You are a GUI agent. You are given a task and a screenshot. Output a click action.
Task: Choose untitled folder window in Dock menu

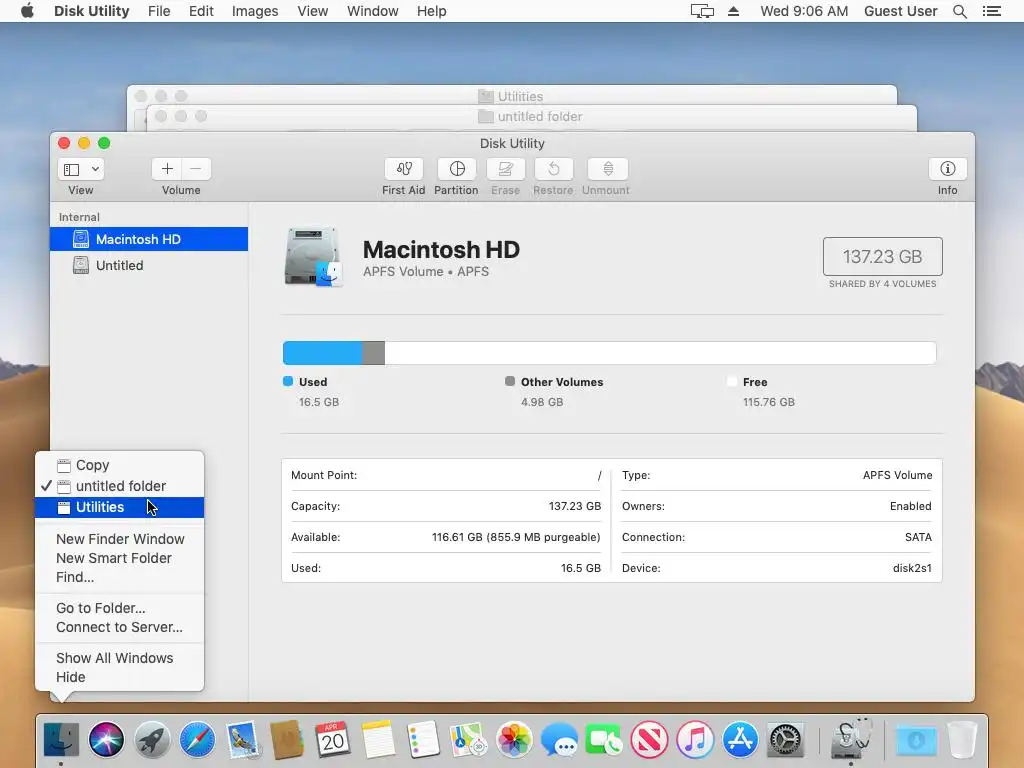120,486
